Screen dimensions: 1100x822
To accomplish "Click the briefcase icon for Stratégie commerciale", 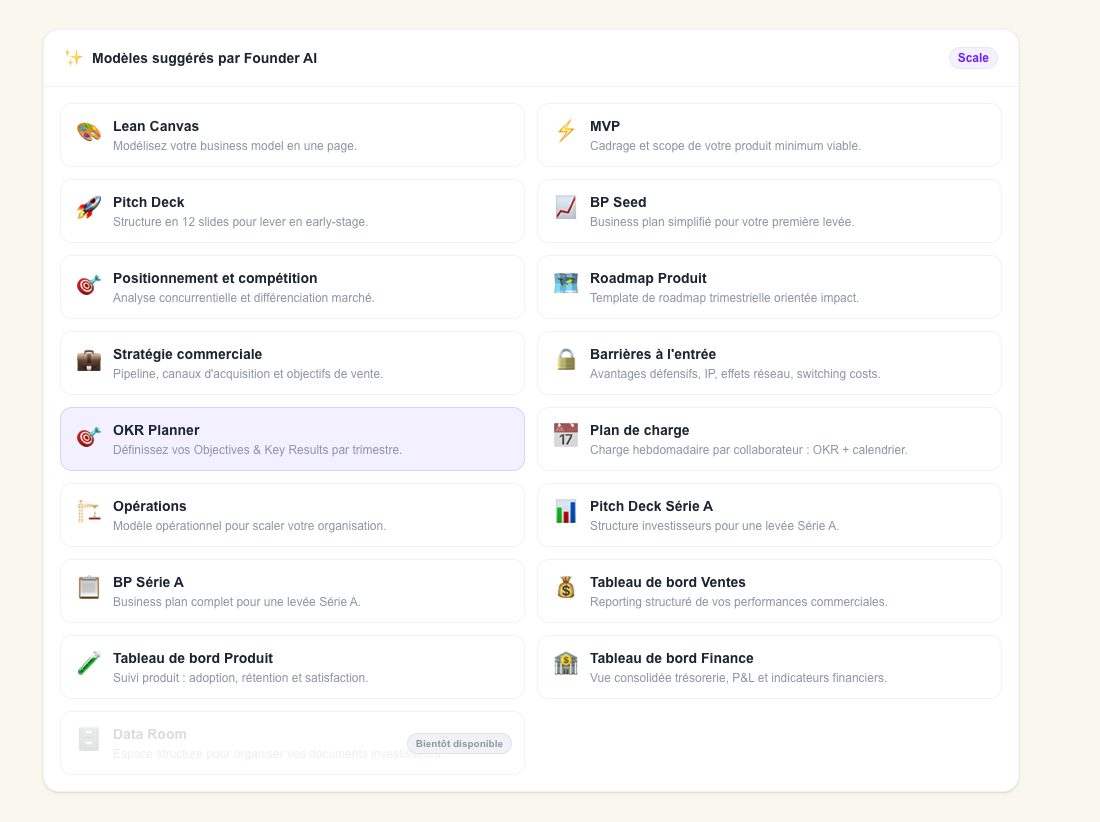I will [89, 360].
